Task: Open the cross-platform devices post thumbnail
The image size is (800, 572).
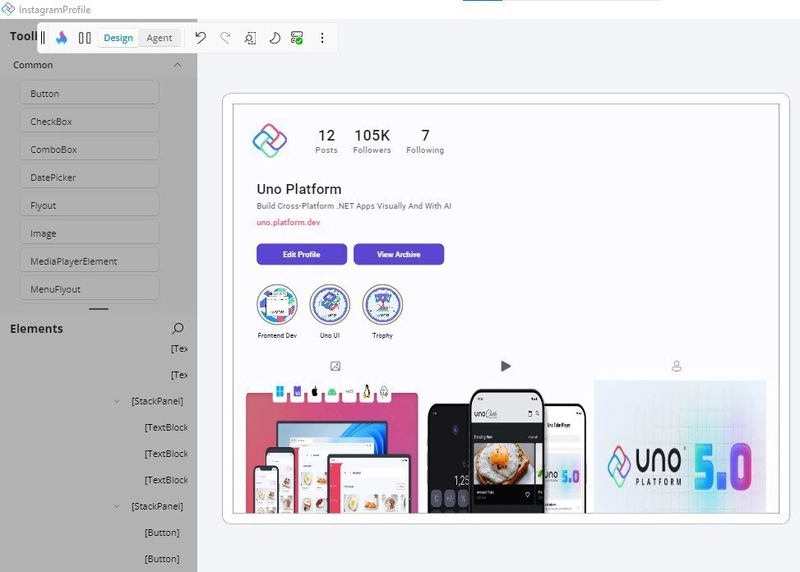Action: 332,447
